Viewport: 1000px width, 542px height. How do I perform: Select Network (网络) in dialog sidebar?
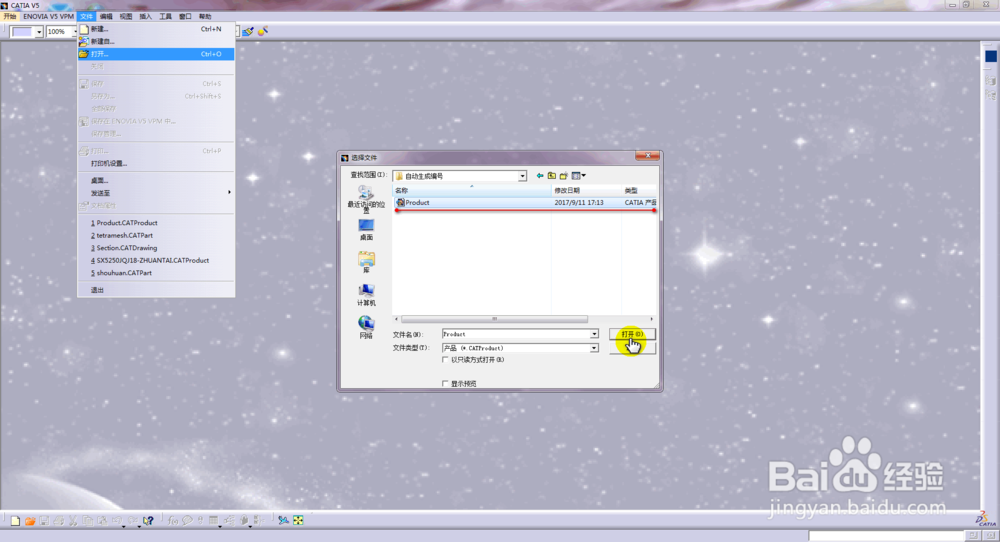[x=366, y=327]
